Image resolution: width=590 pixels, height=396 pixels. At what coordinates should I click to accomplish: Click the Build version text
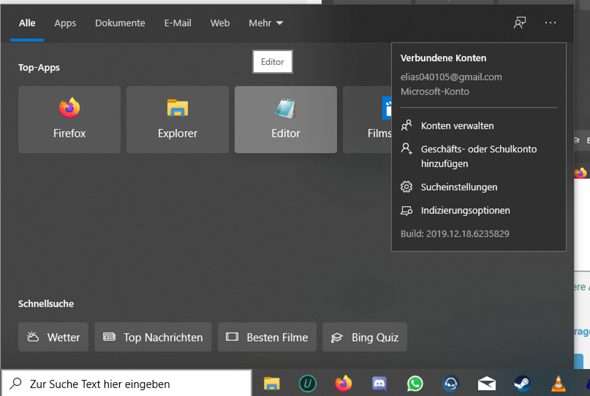[x=455, y=234]
